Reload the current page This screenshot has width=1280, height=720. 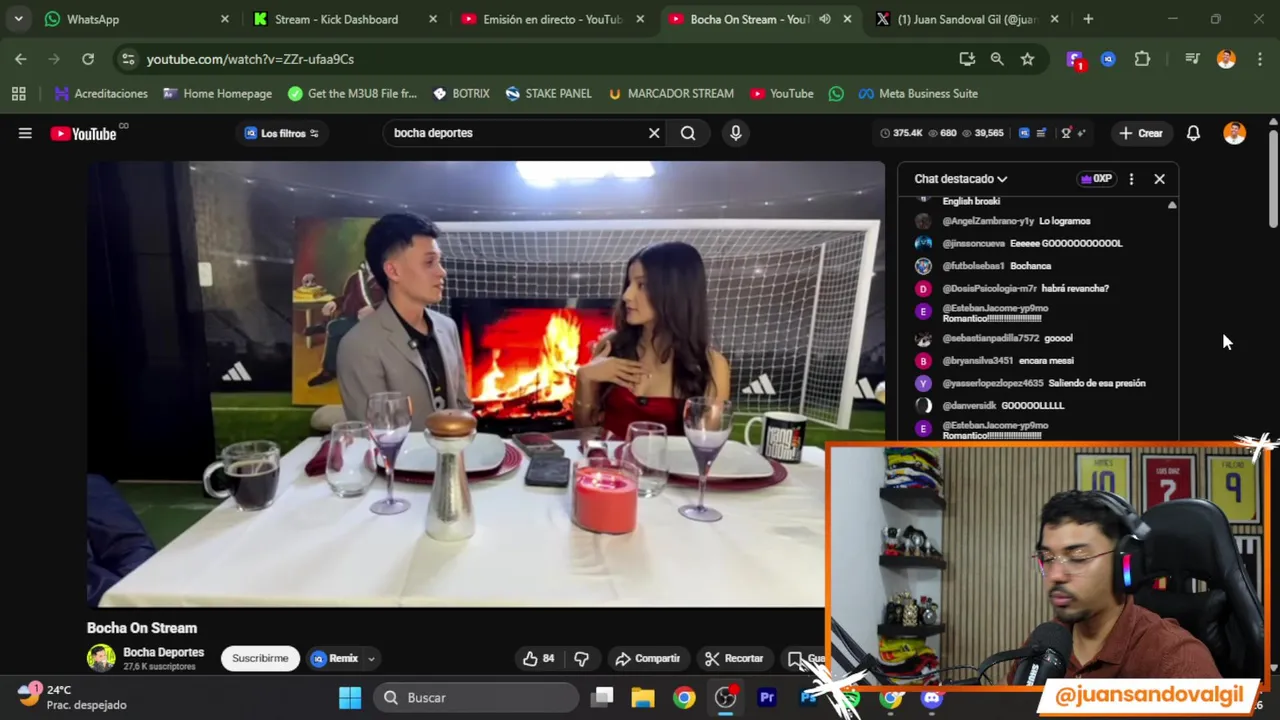click(x=88, y=59)
